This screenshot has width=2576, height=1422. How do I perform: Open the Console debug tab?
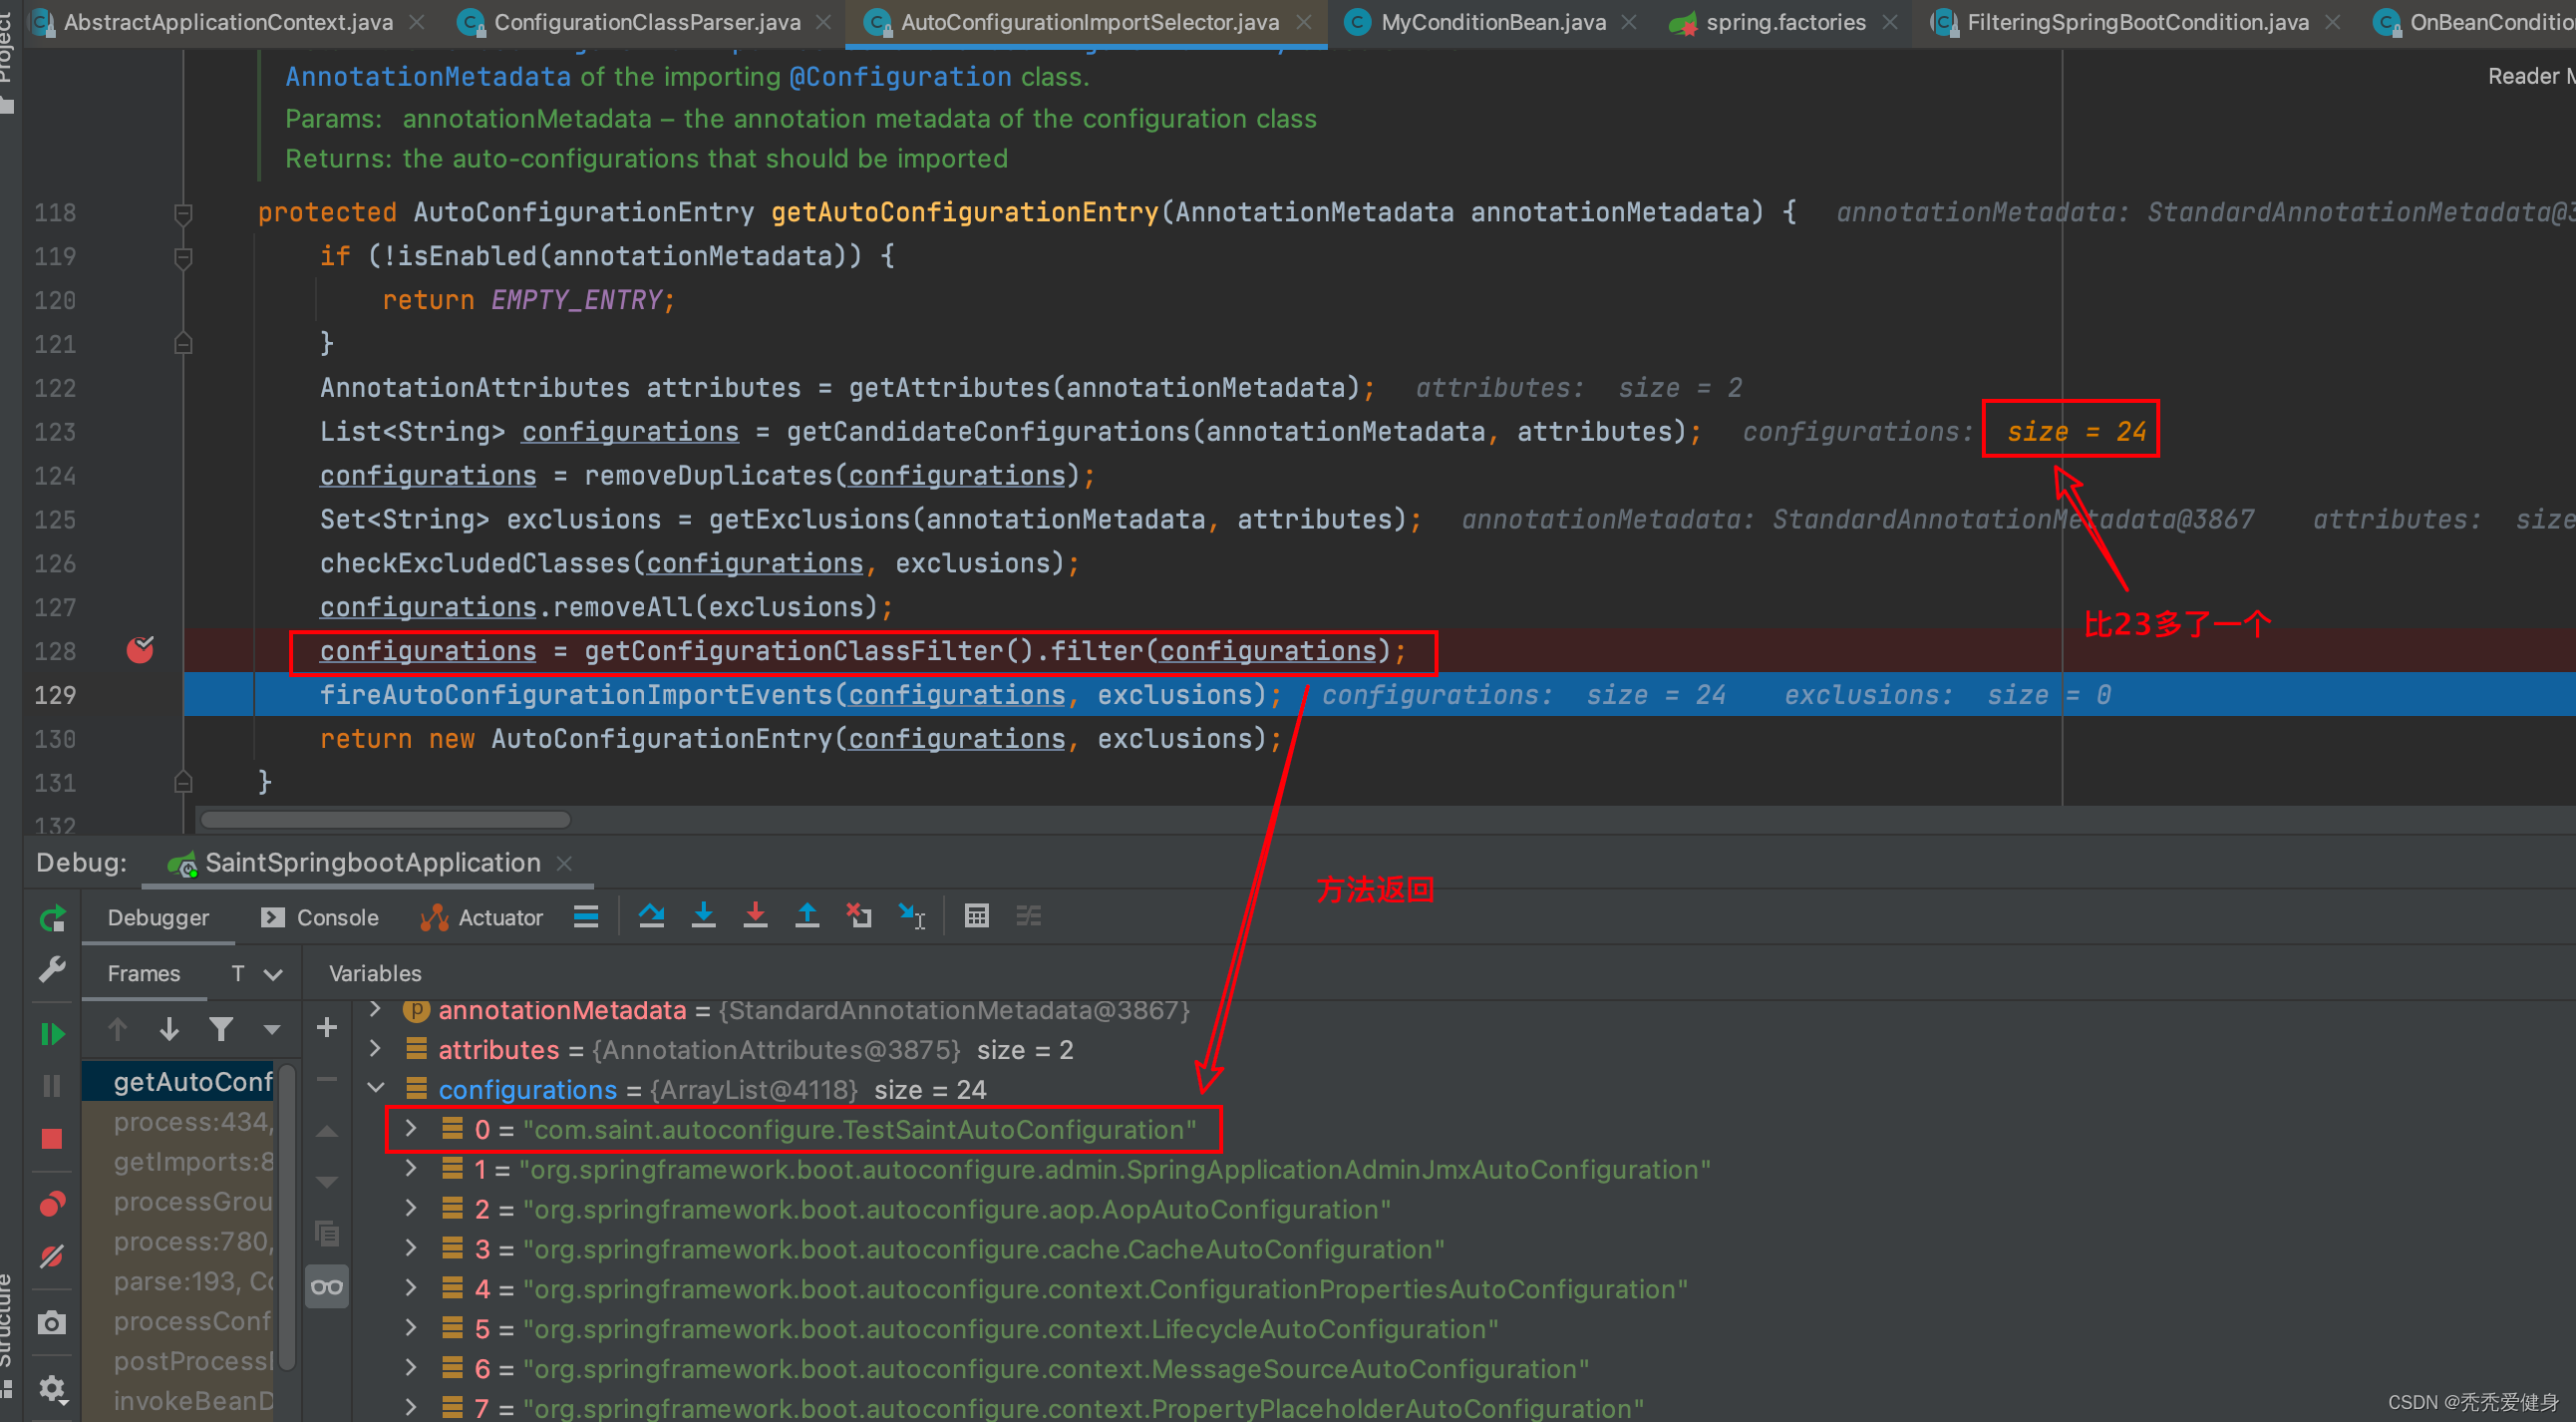click(x=321, y=917)
